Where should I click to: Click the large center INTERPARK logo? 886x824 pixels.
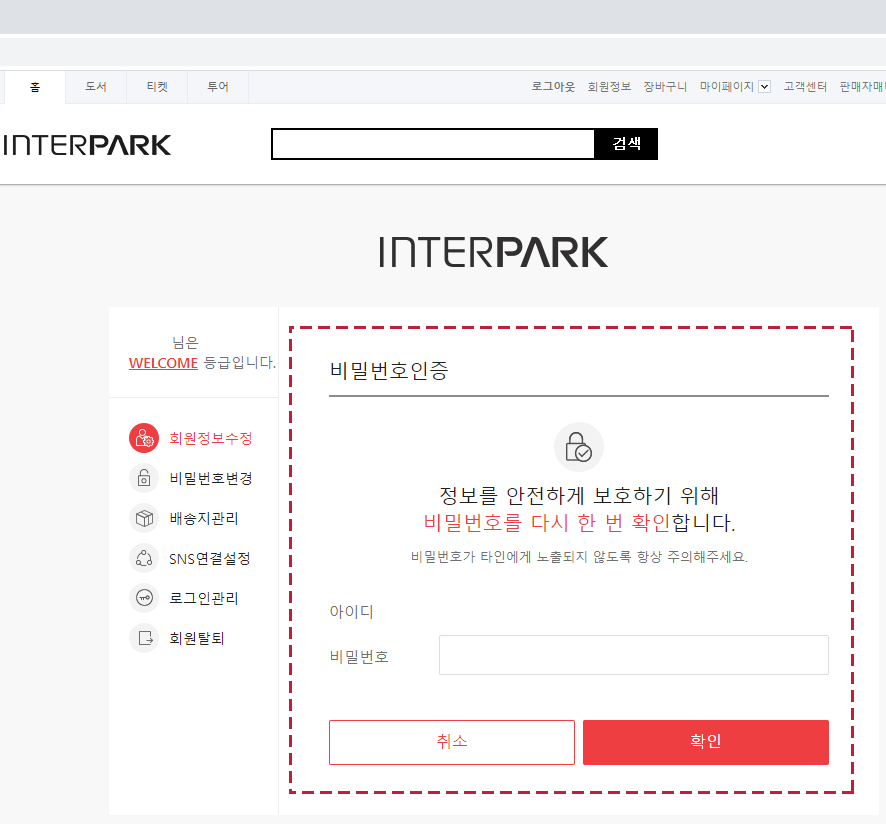[493, 252]
